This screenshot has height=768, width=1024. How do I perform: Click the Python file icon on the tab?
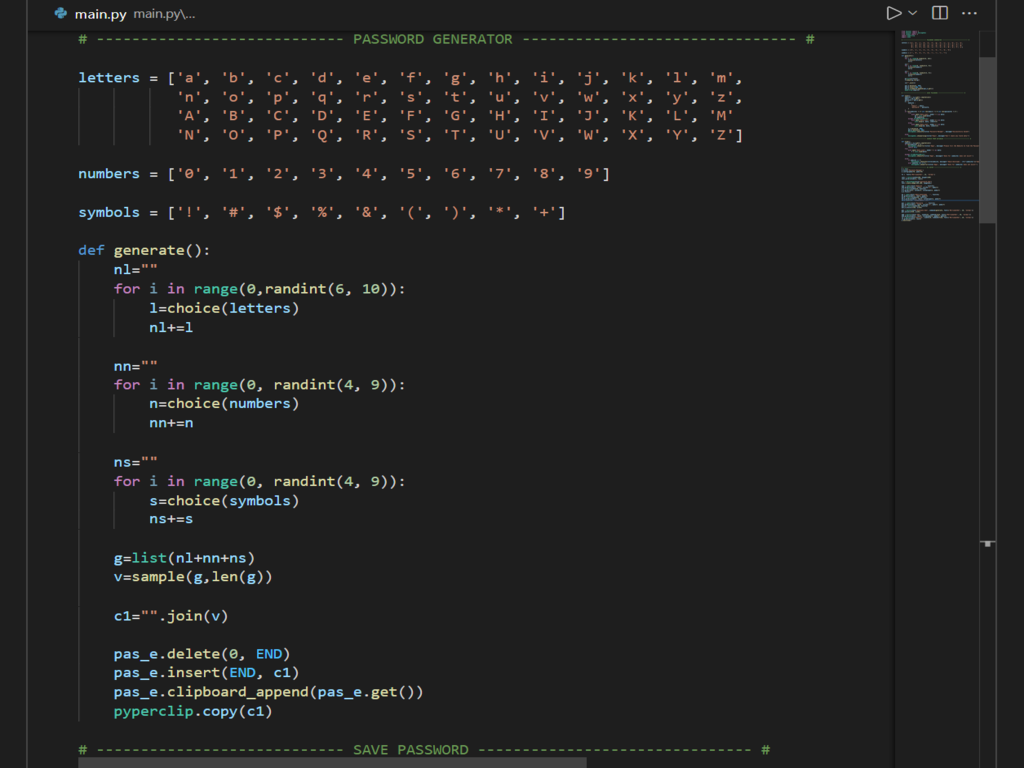pos(61,14)
